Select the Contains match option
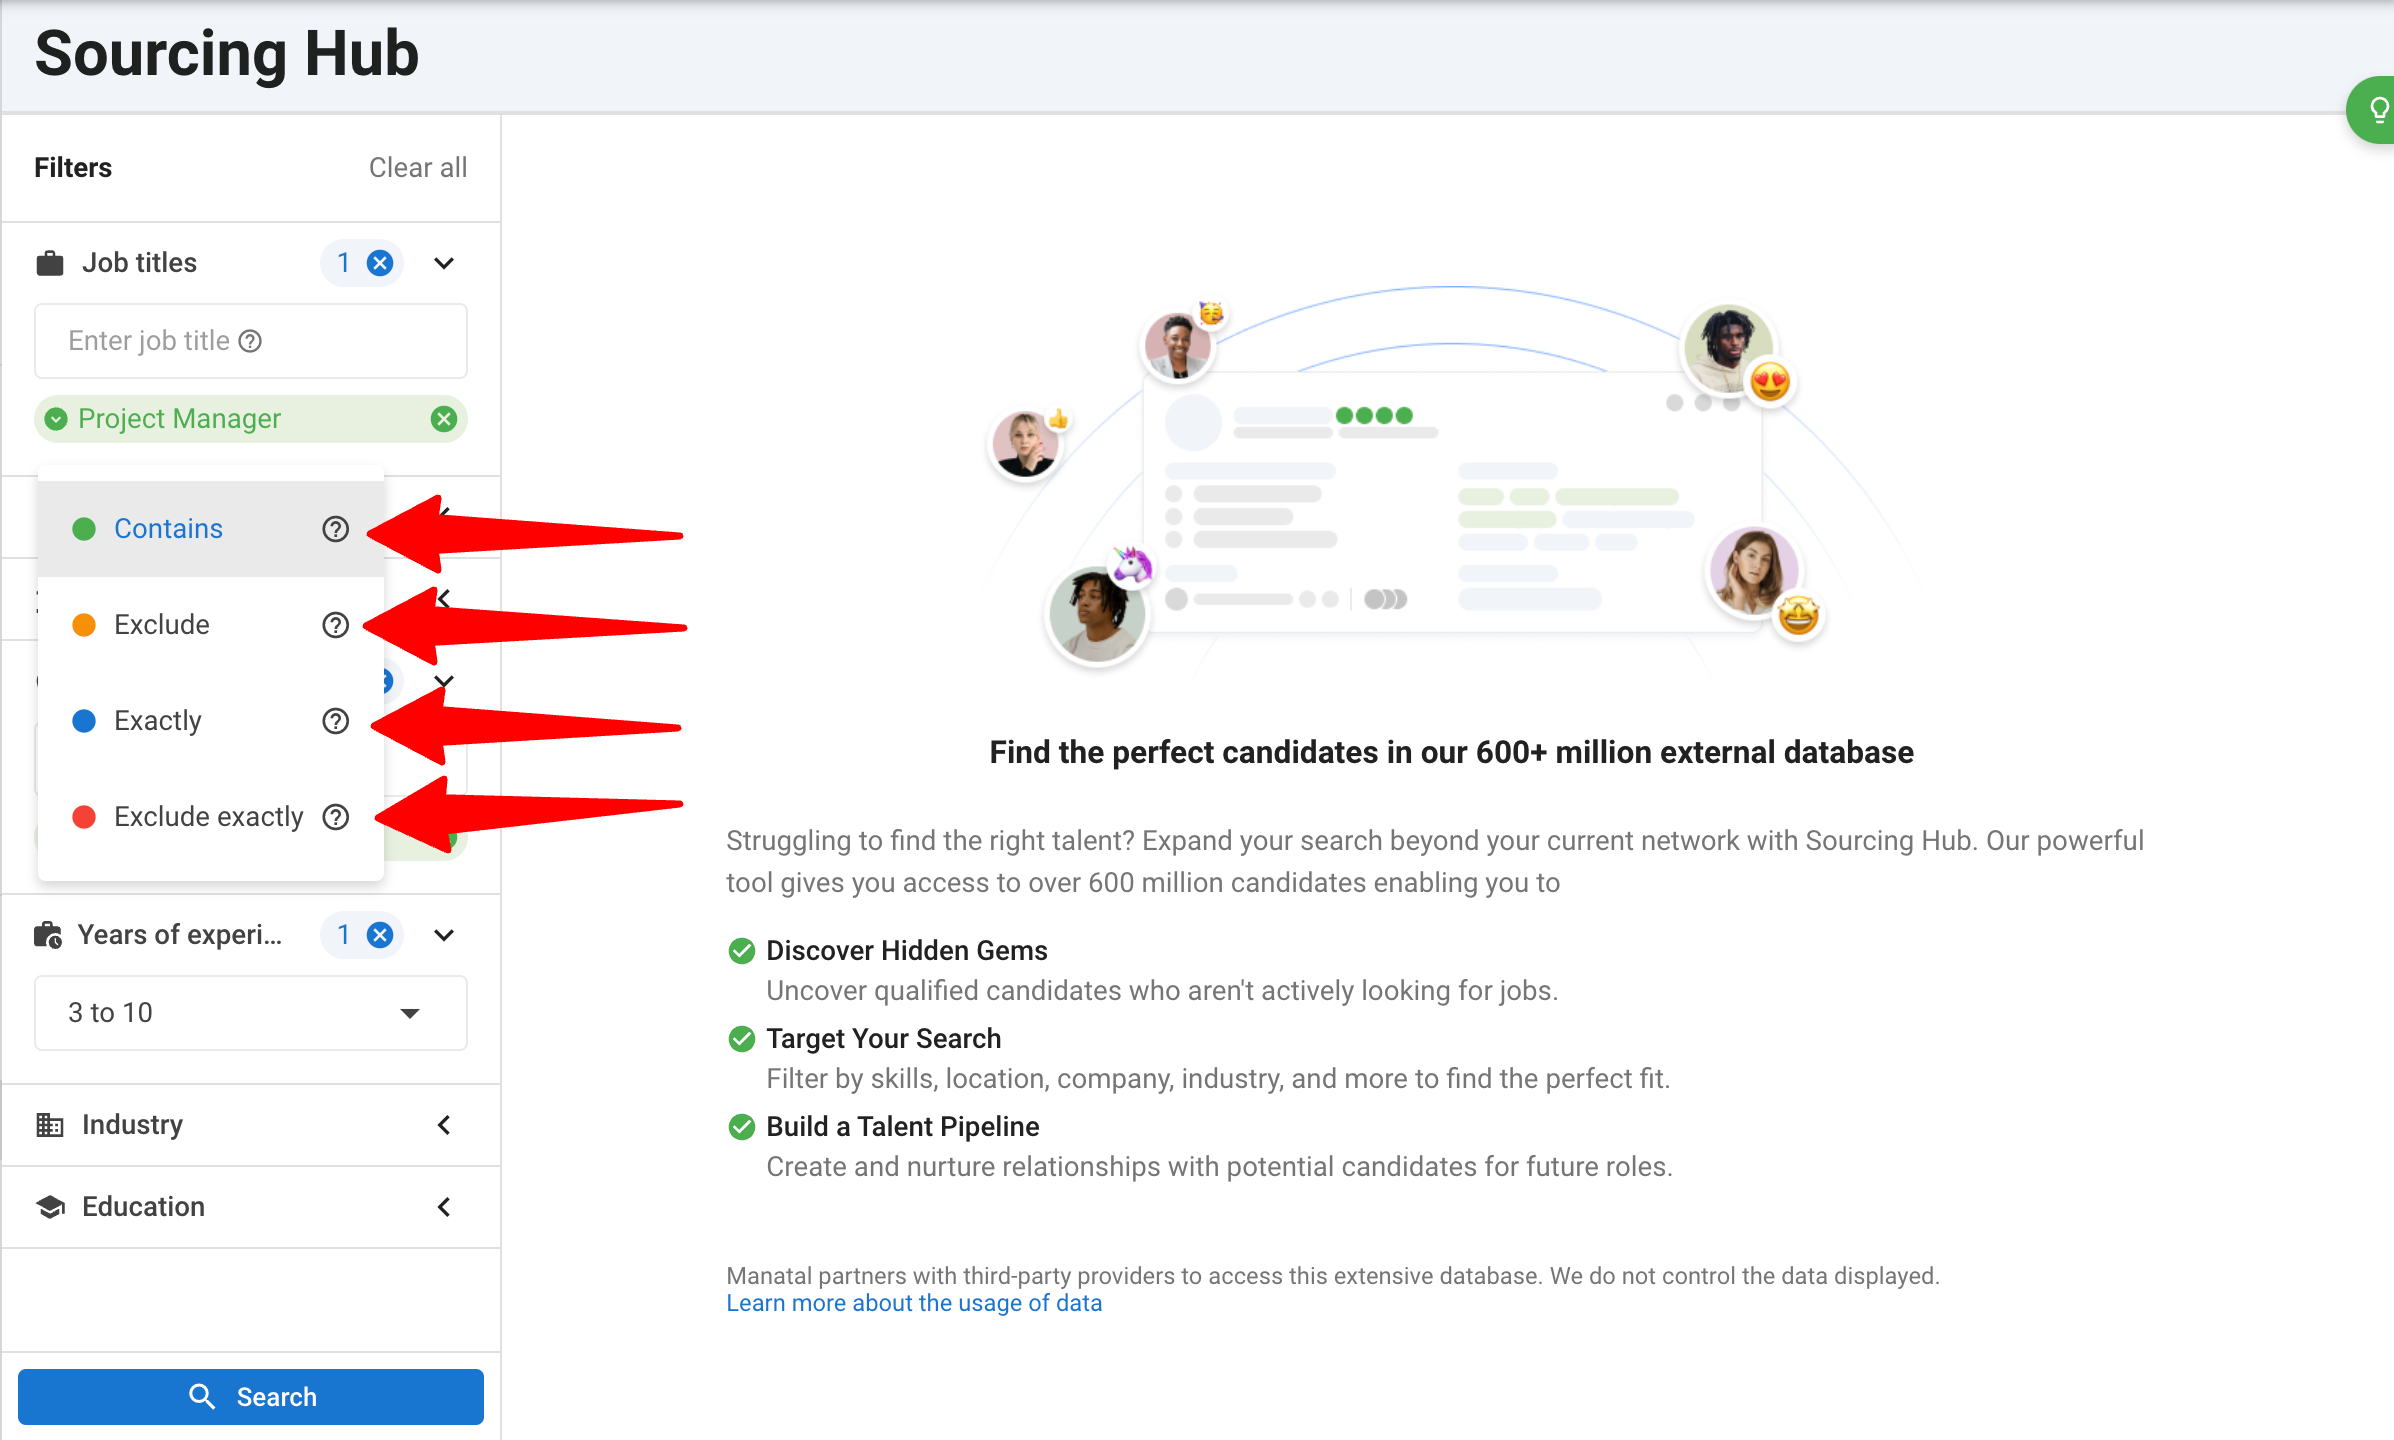 point(168,529)
